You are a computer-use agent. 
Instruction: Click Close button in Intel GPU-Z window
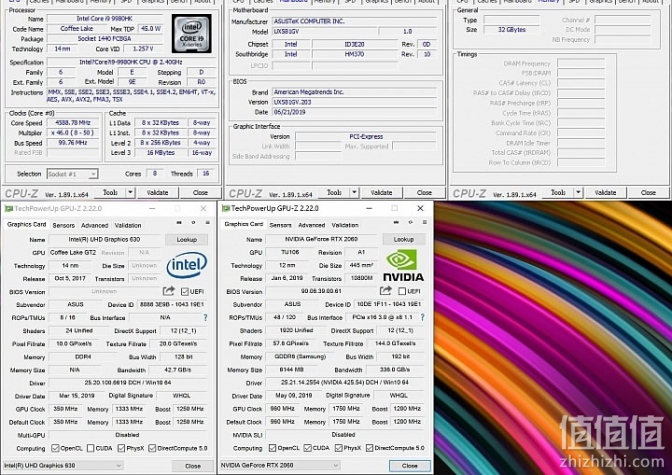click(x=193, y=466)
